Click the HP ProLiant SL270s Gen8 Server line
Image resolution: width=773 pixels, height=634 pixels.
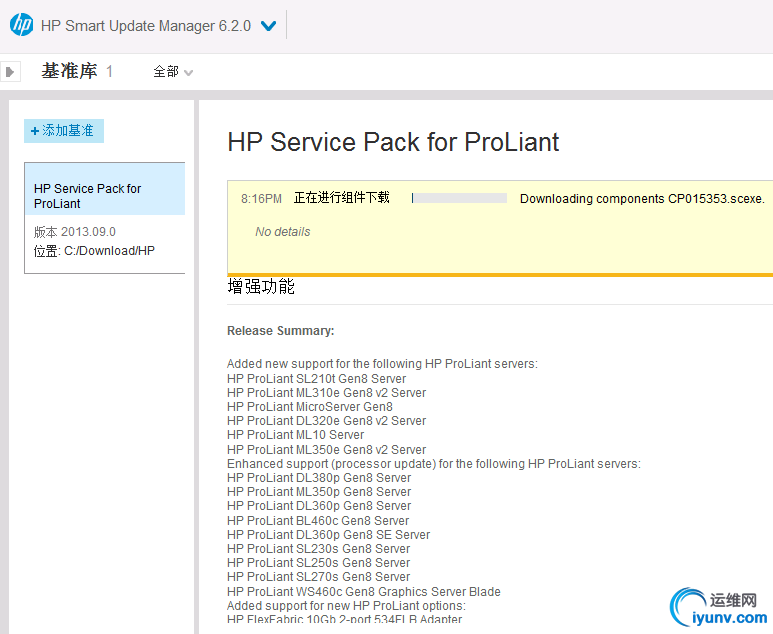coord(318,577)
